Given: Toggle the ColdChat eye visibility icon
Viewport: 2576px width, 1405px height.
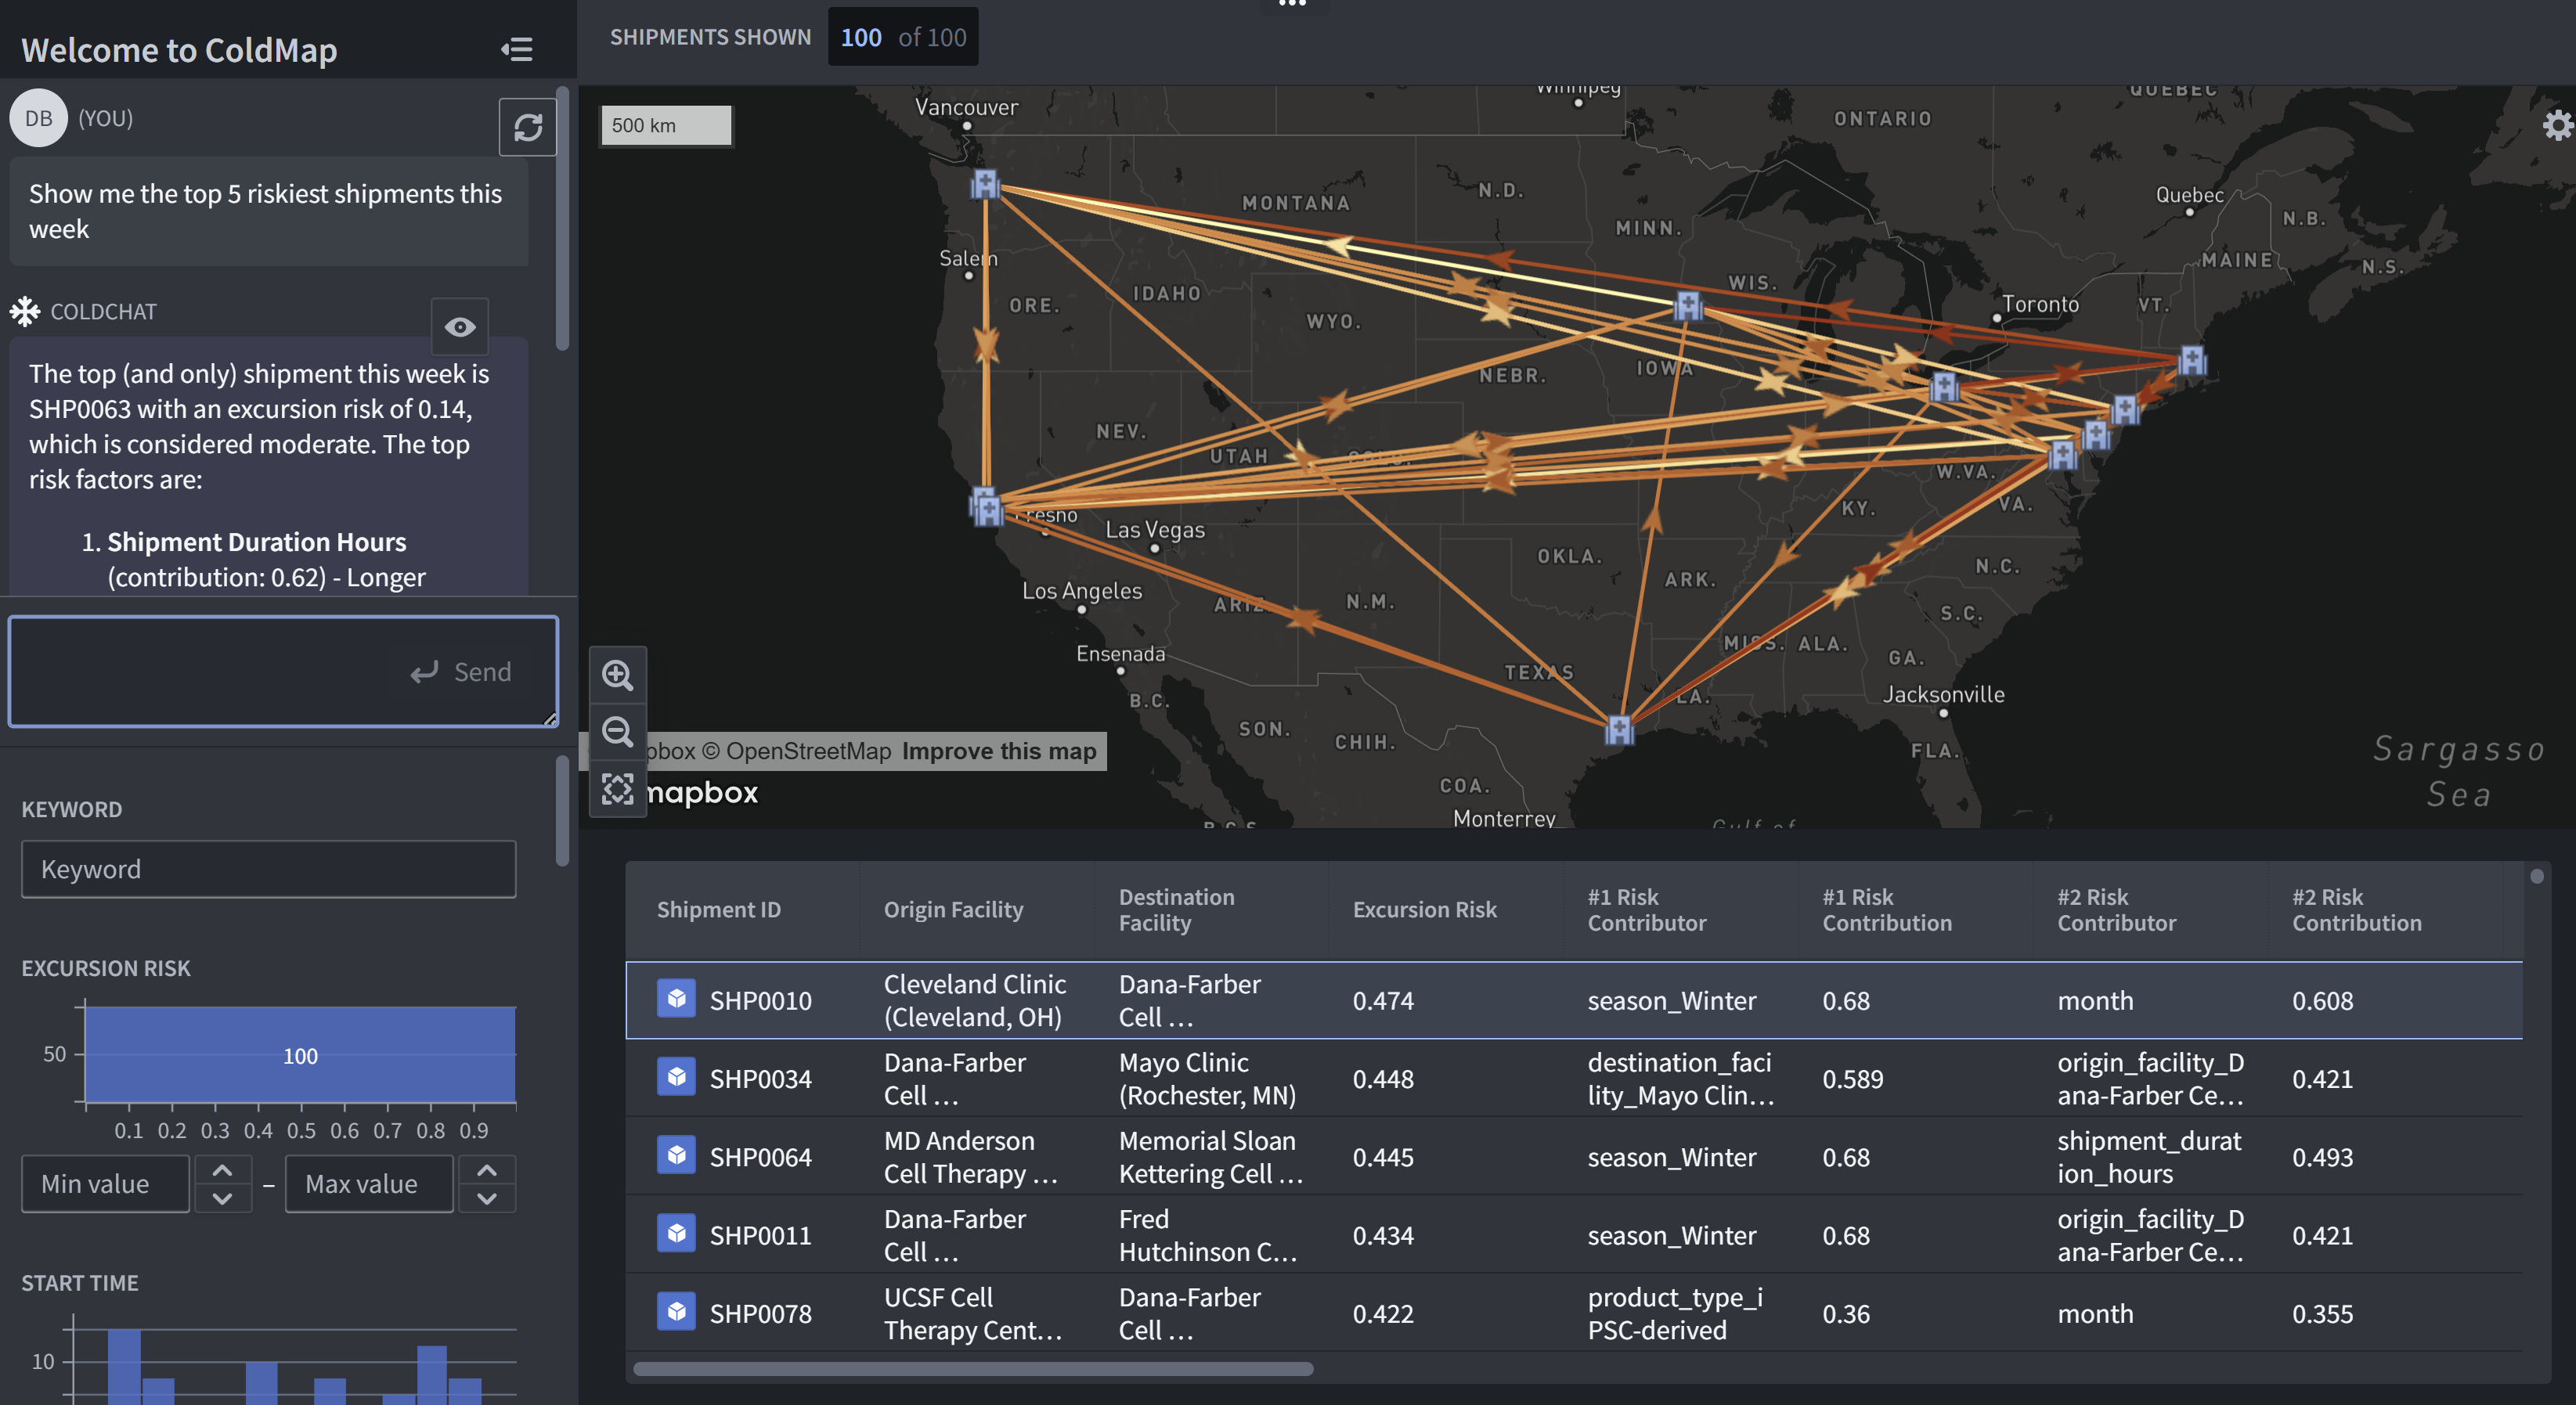Looking at the screenshot, I should 460,327.
